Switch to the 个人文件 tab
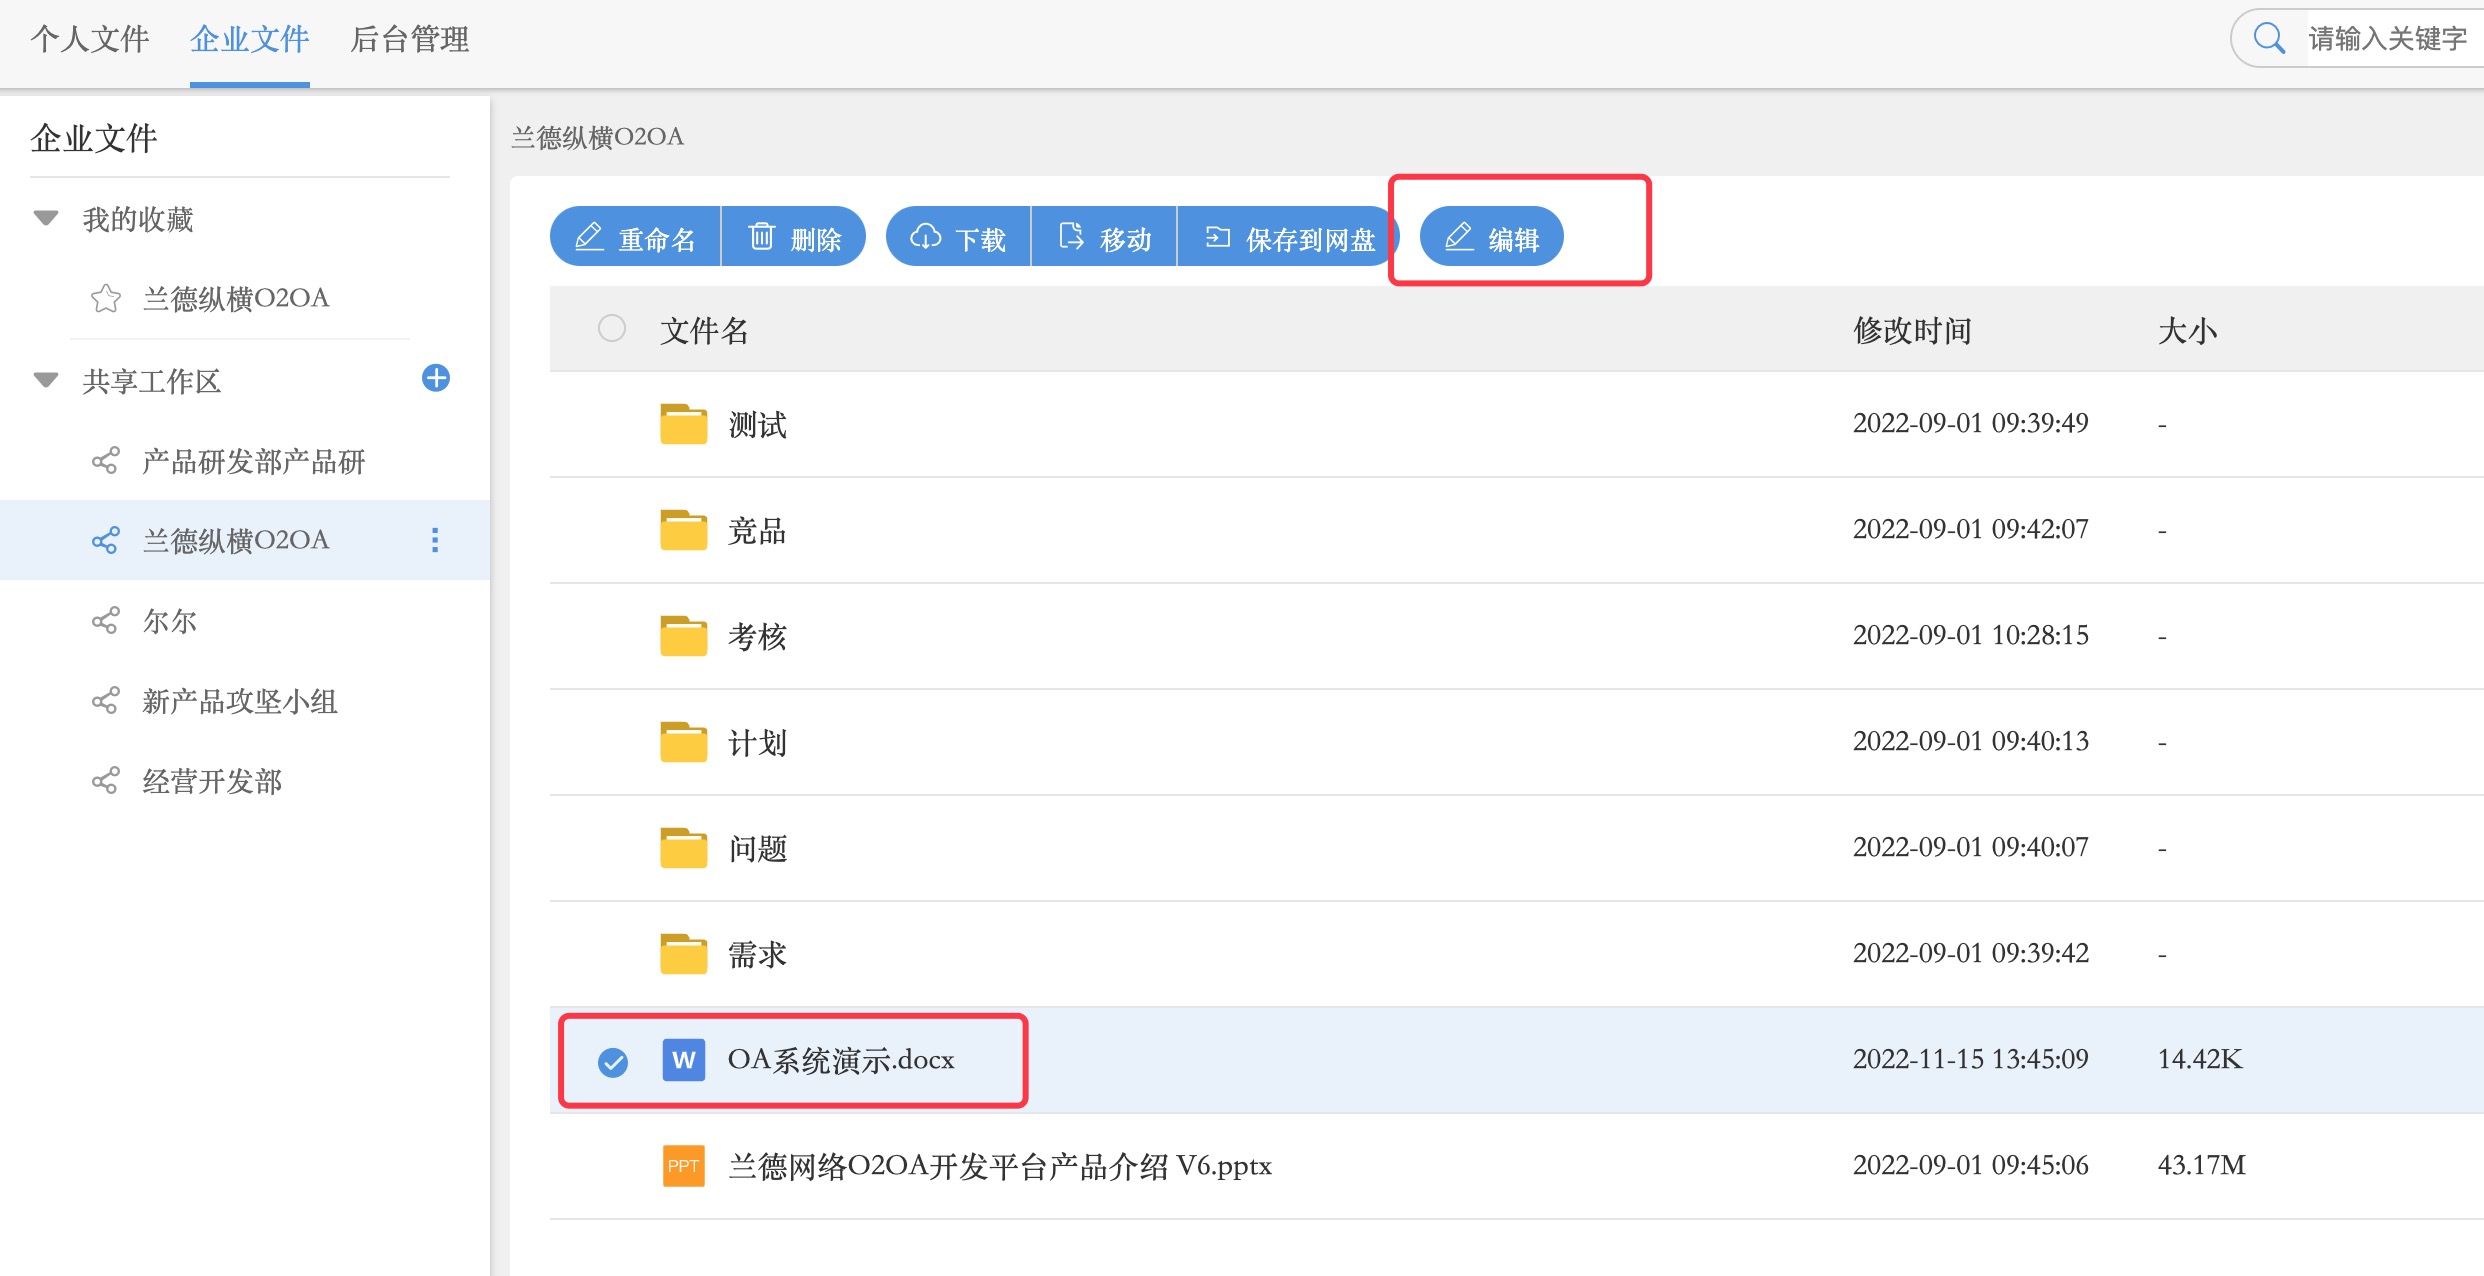 [x=90, y=40]
